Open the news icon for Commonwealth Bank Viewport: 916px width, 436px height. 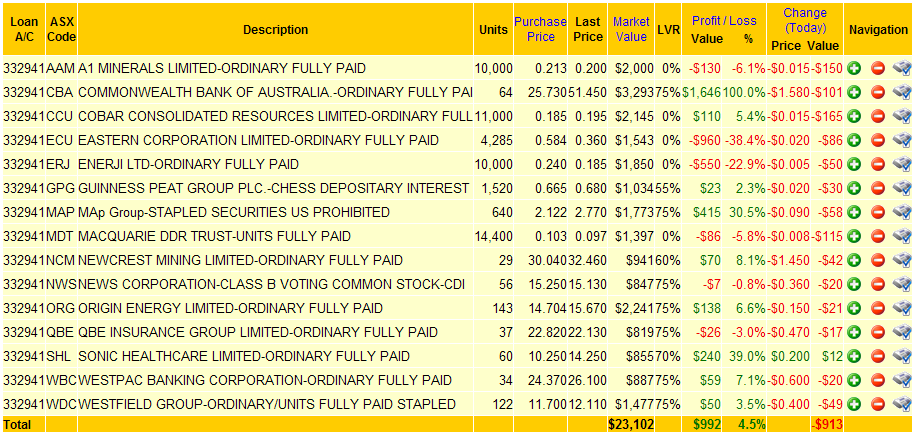(x=903, y=92)
